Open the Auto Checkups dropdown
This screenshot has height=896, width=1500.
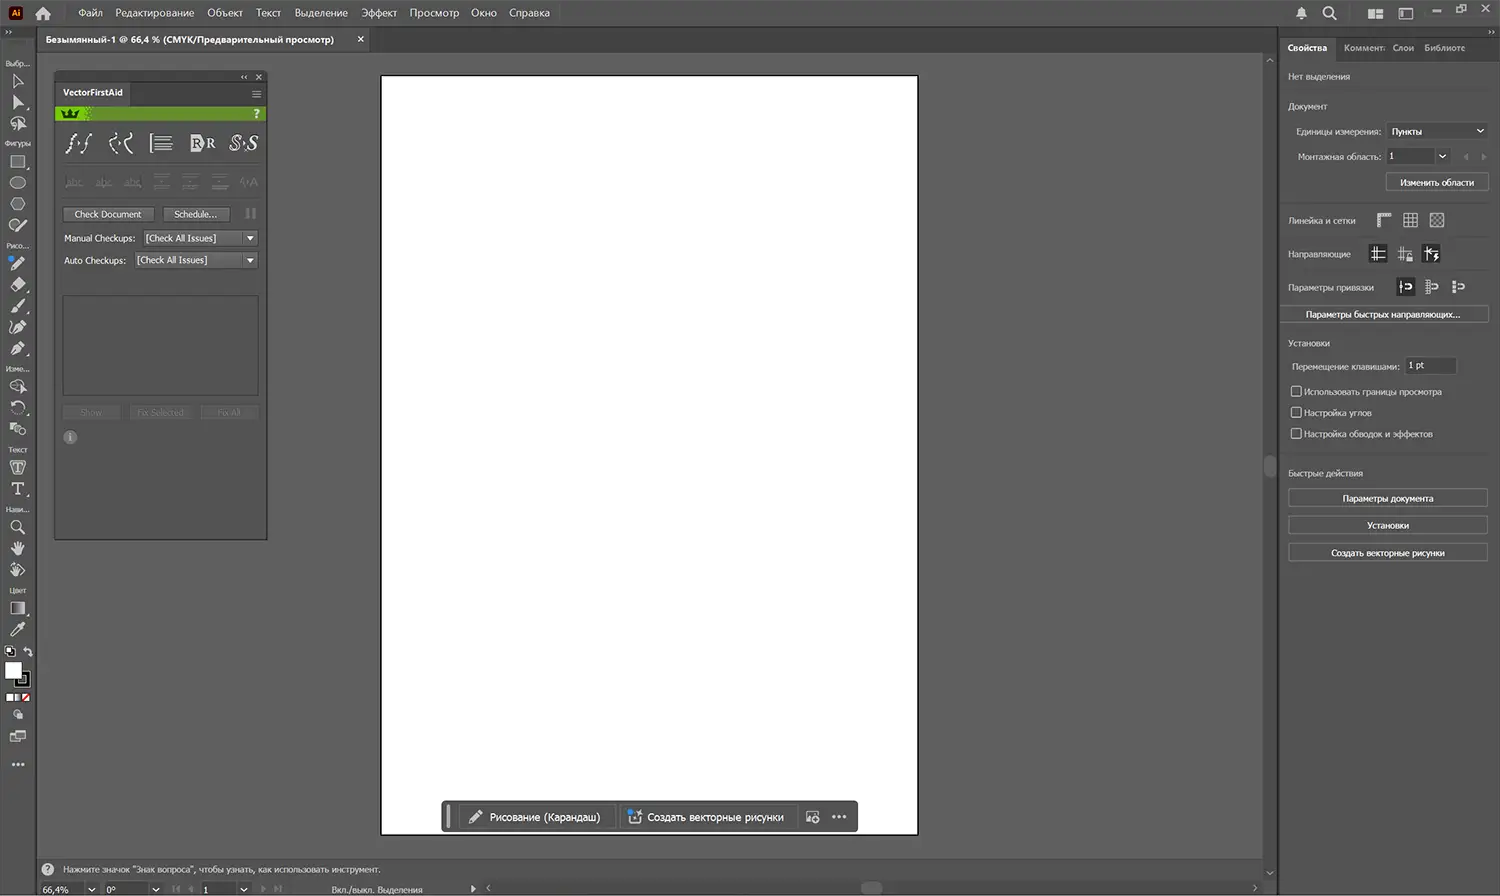197,260
